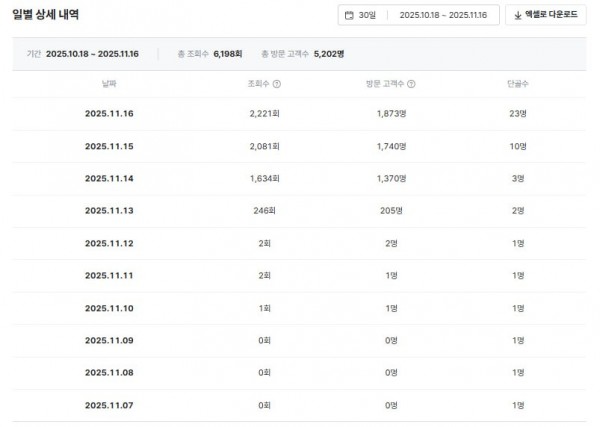
Task: Click the calendar icon in date selector
Action: [349, 16]
